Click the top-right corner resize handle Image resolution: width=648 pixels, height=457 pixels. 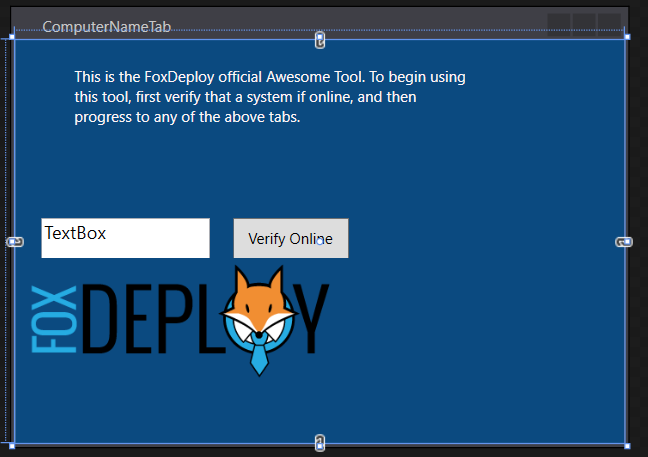(627, 37)
